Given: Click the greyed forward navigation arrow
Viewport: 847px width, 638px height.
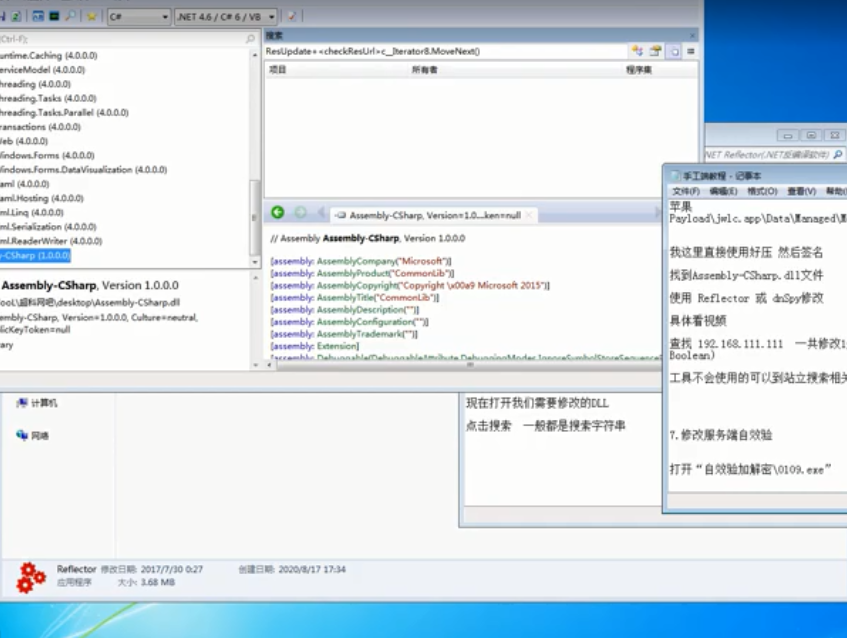Looking at the screenshot, I should tap(300, 212).
